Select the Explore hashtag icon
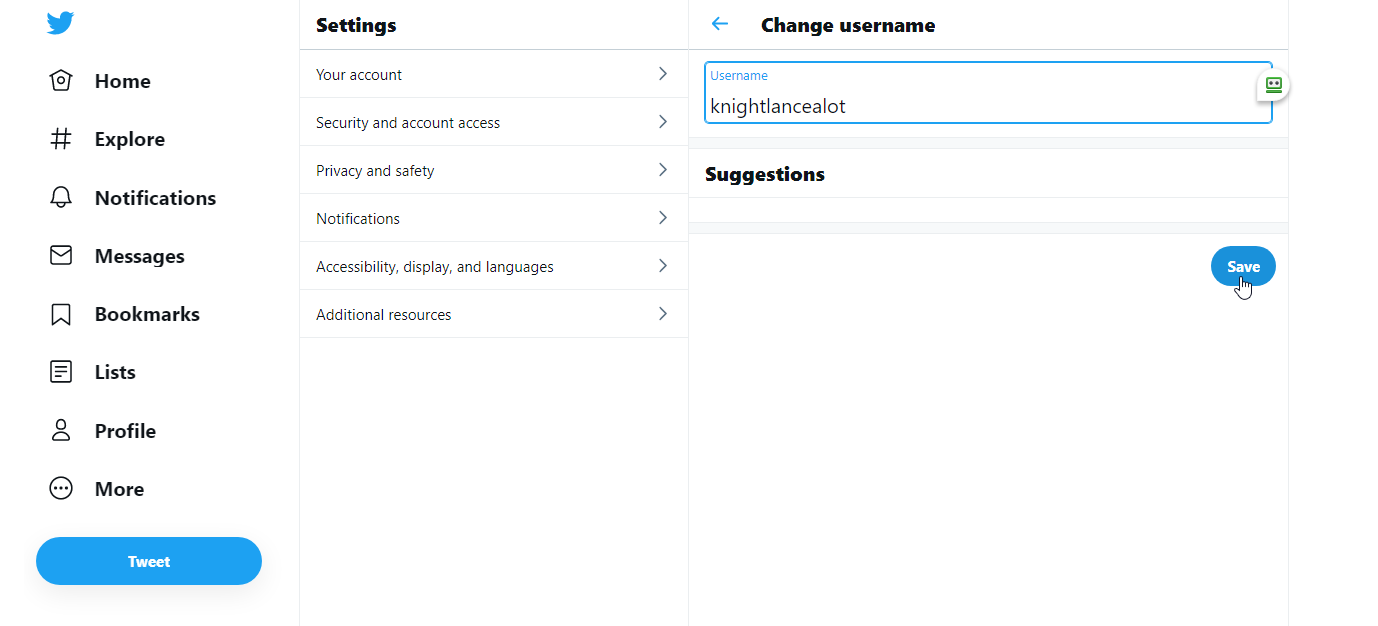 (x=61, y=139)
